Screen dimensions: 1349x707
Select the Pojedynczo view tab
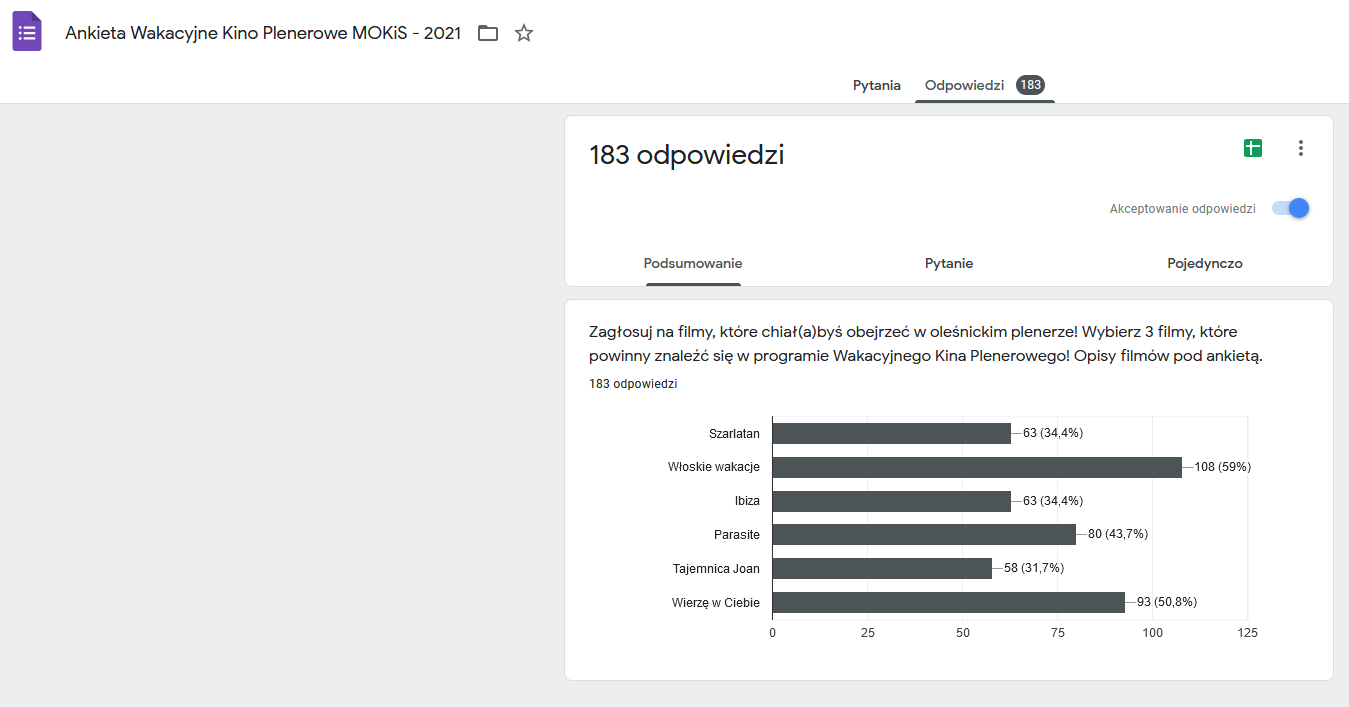(1205, 264)
